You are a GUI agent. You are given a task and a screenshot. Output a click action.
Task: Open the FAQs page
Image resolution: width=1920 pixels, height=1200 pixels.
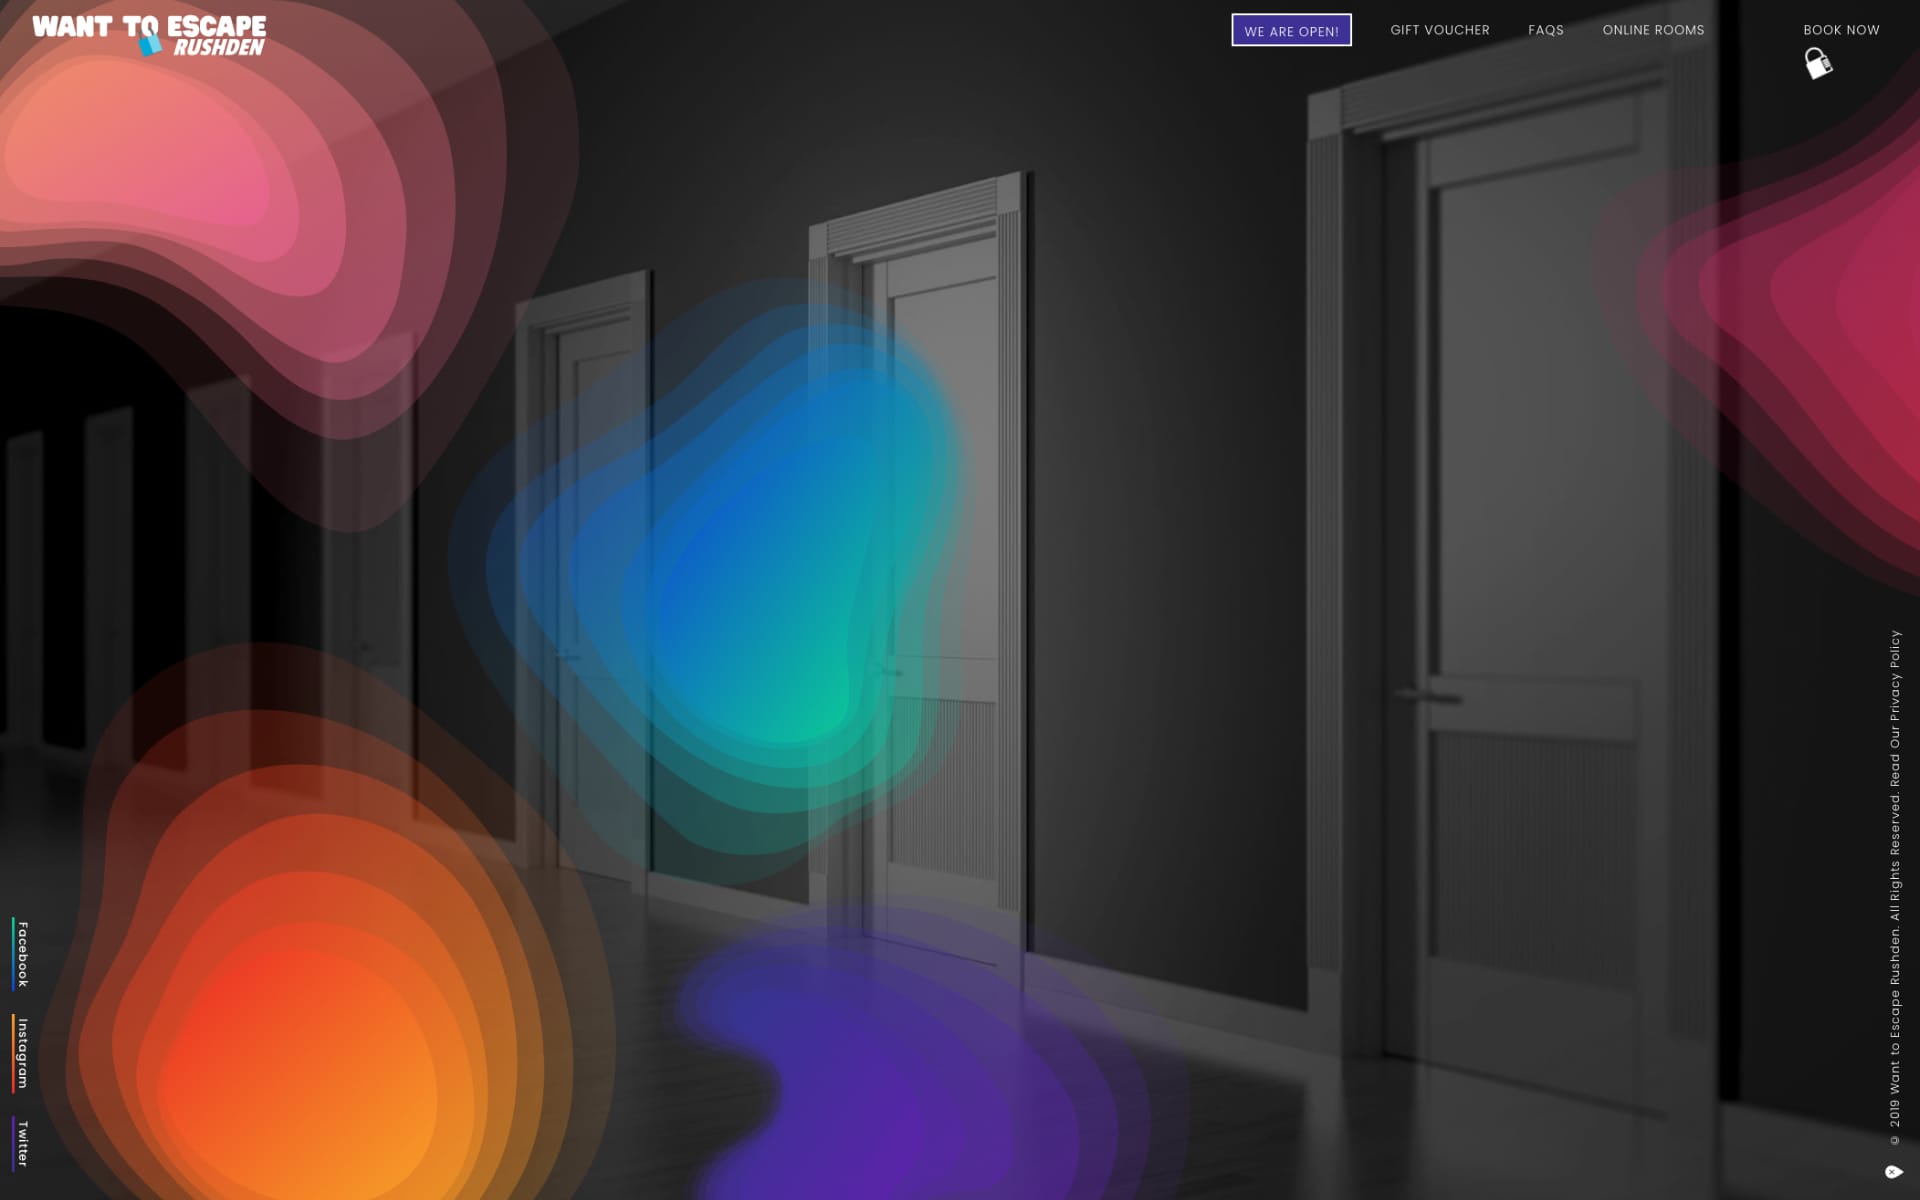(1545, 30)
